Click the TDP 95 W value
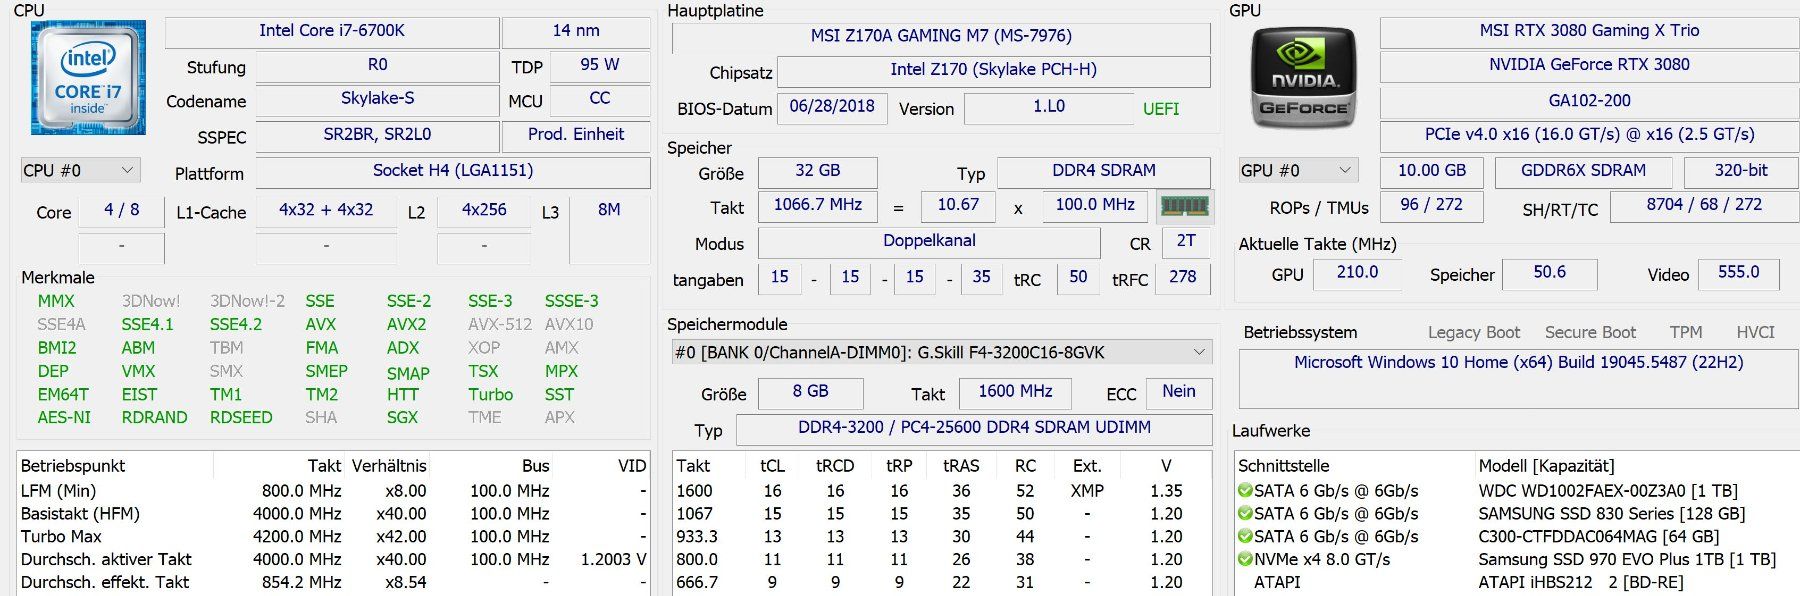This screenshot has height=596, width=1800. coord(600,66)
